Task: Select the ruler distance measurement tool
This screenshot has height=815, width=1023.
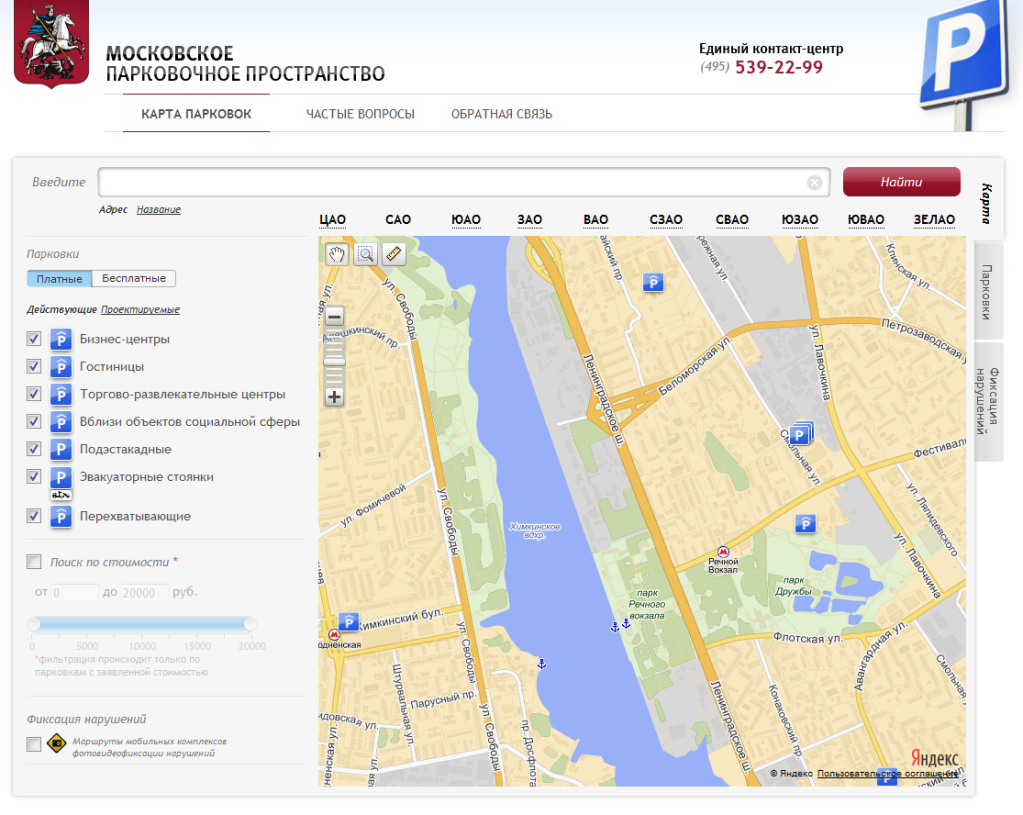Action: [393, 254]
